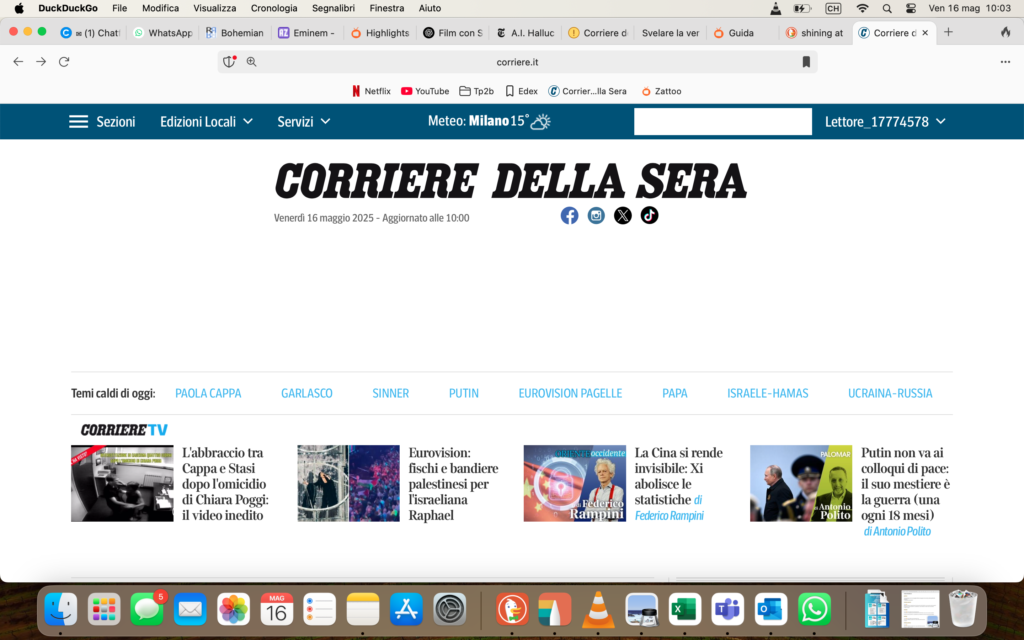Screen dimensions: 1024x640
Task: Open the Sezioni hamburger menu icon
Action: point(78,122)
